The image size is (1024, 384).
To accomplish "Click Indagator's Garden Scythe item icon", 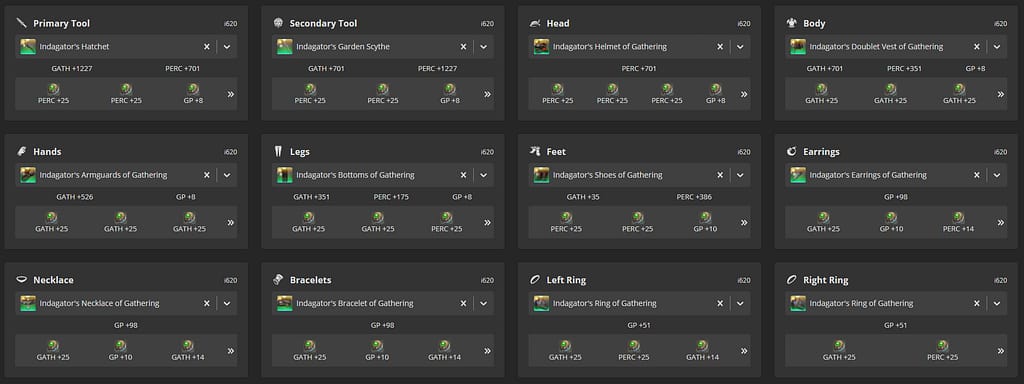I will [x=285, y=47].
